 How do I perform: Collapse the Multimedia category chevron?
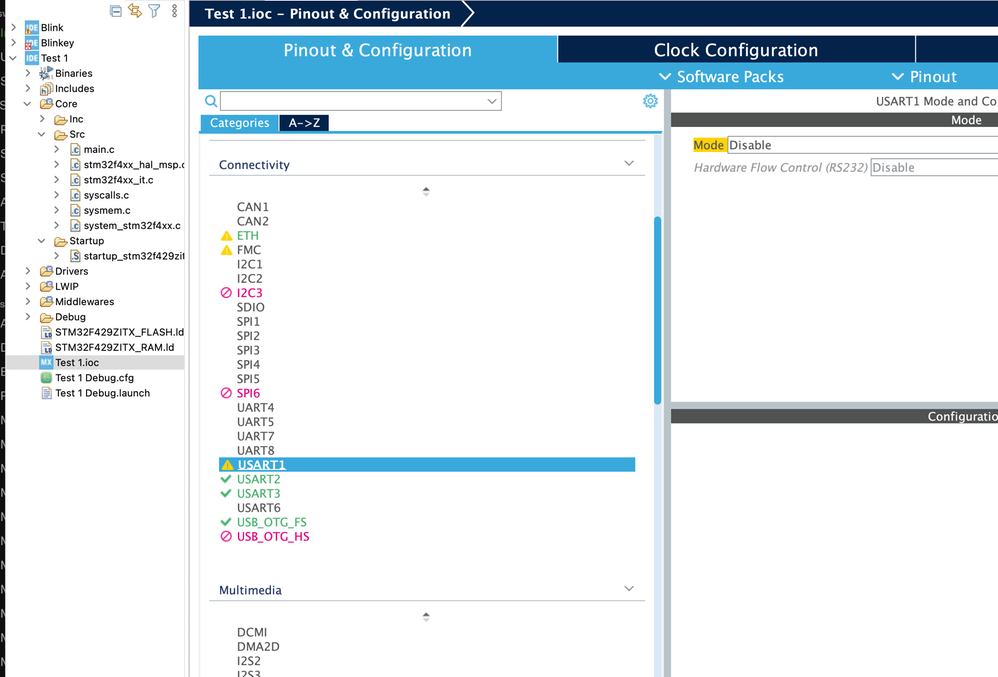(x=629, y=589)
